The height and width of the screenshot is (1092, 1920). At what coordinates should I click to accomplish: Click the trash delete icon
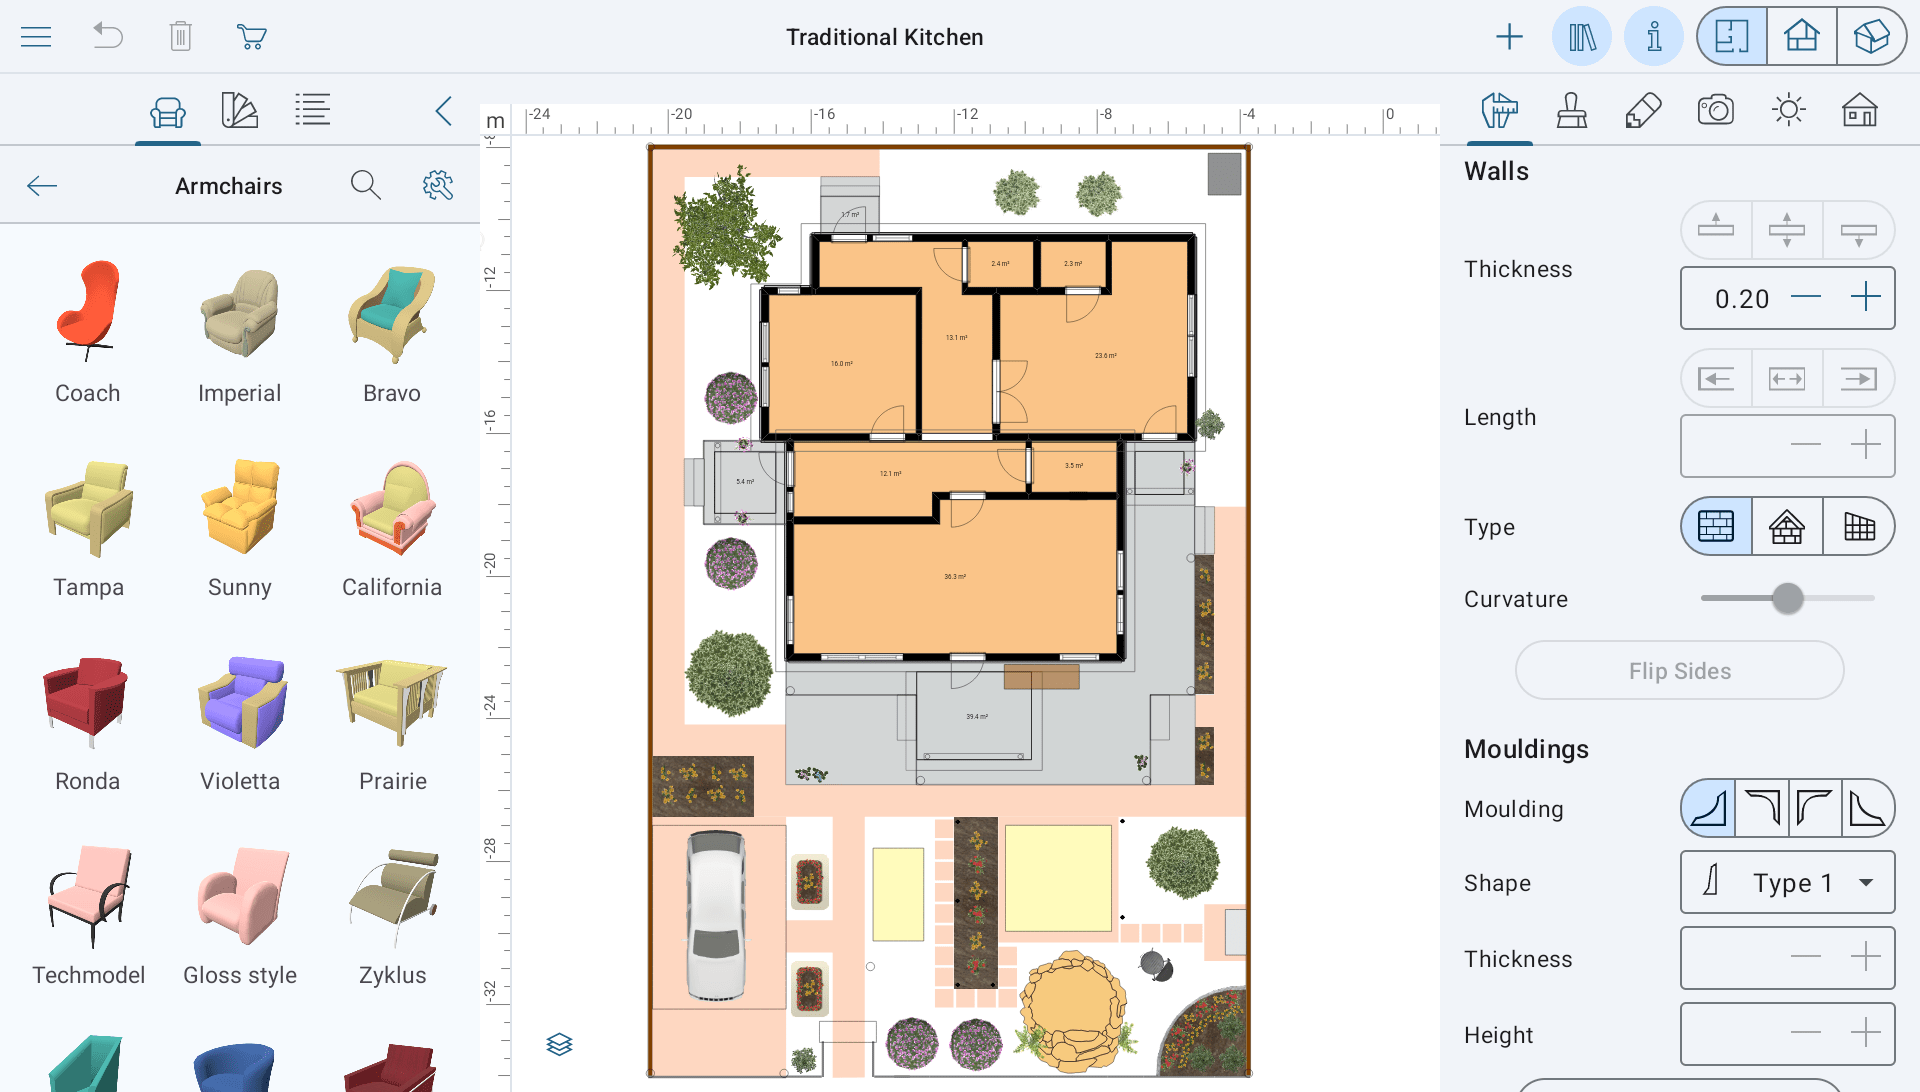(x=180, y=36)
